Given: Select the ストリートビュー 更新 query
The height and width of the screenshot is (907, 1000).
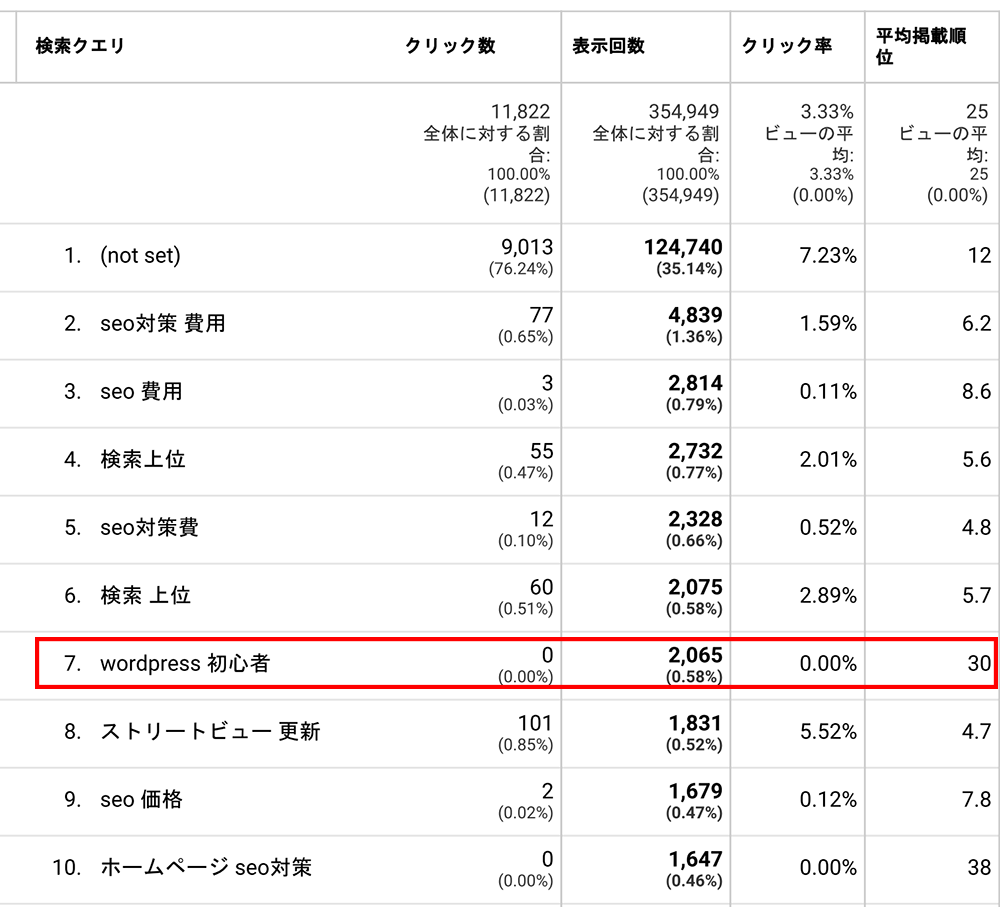Looking at the screenshot, I should (210, 732).
